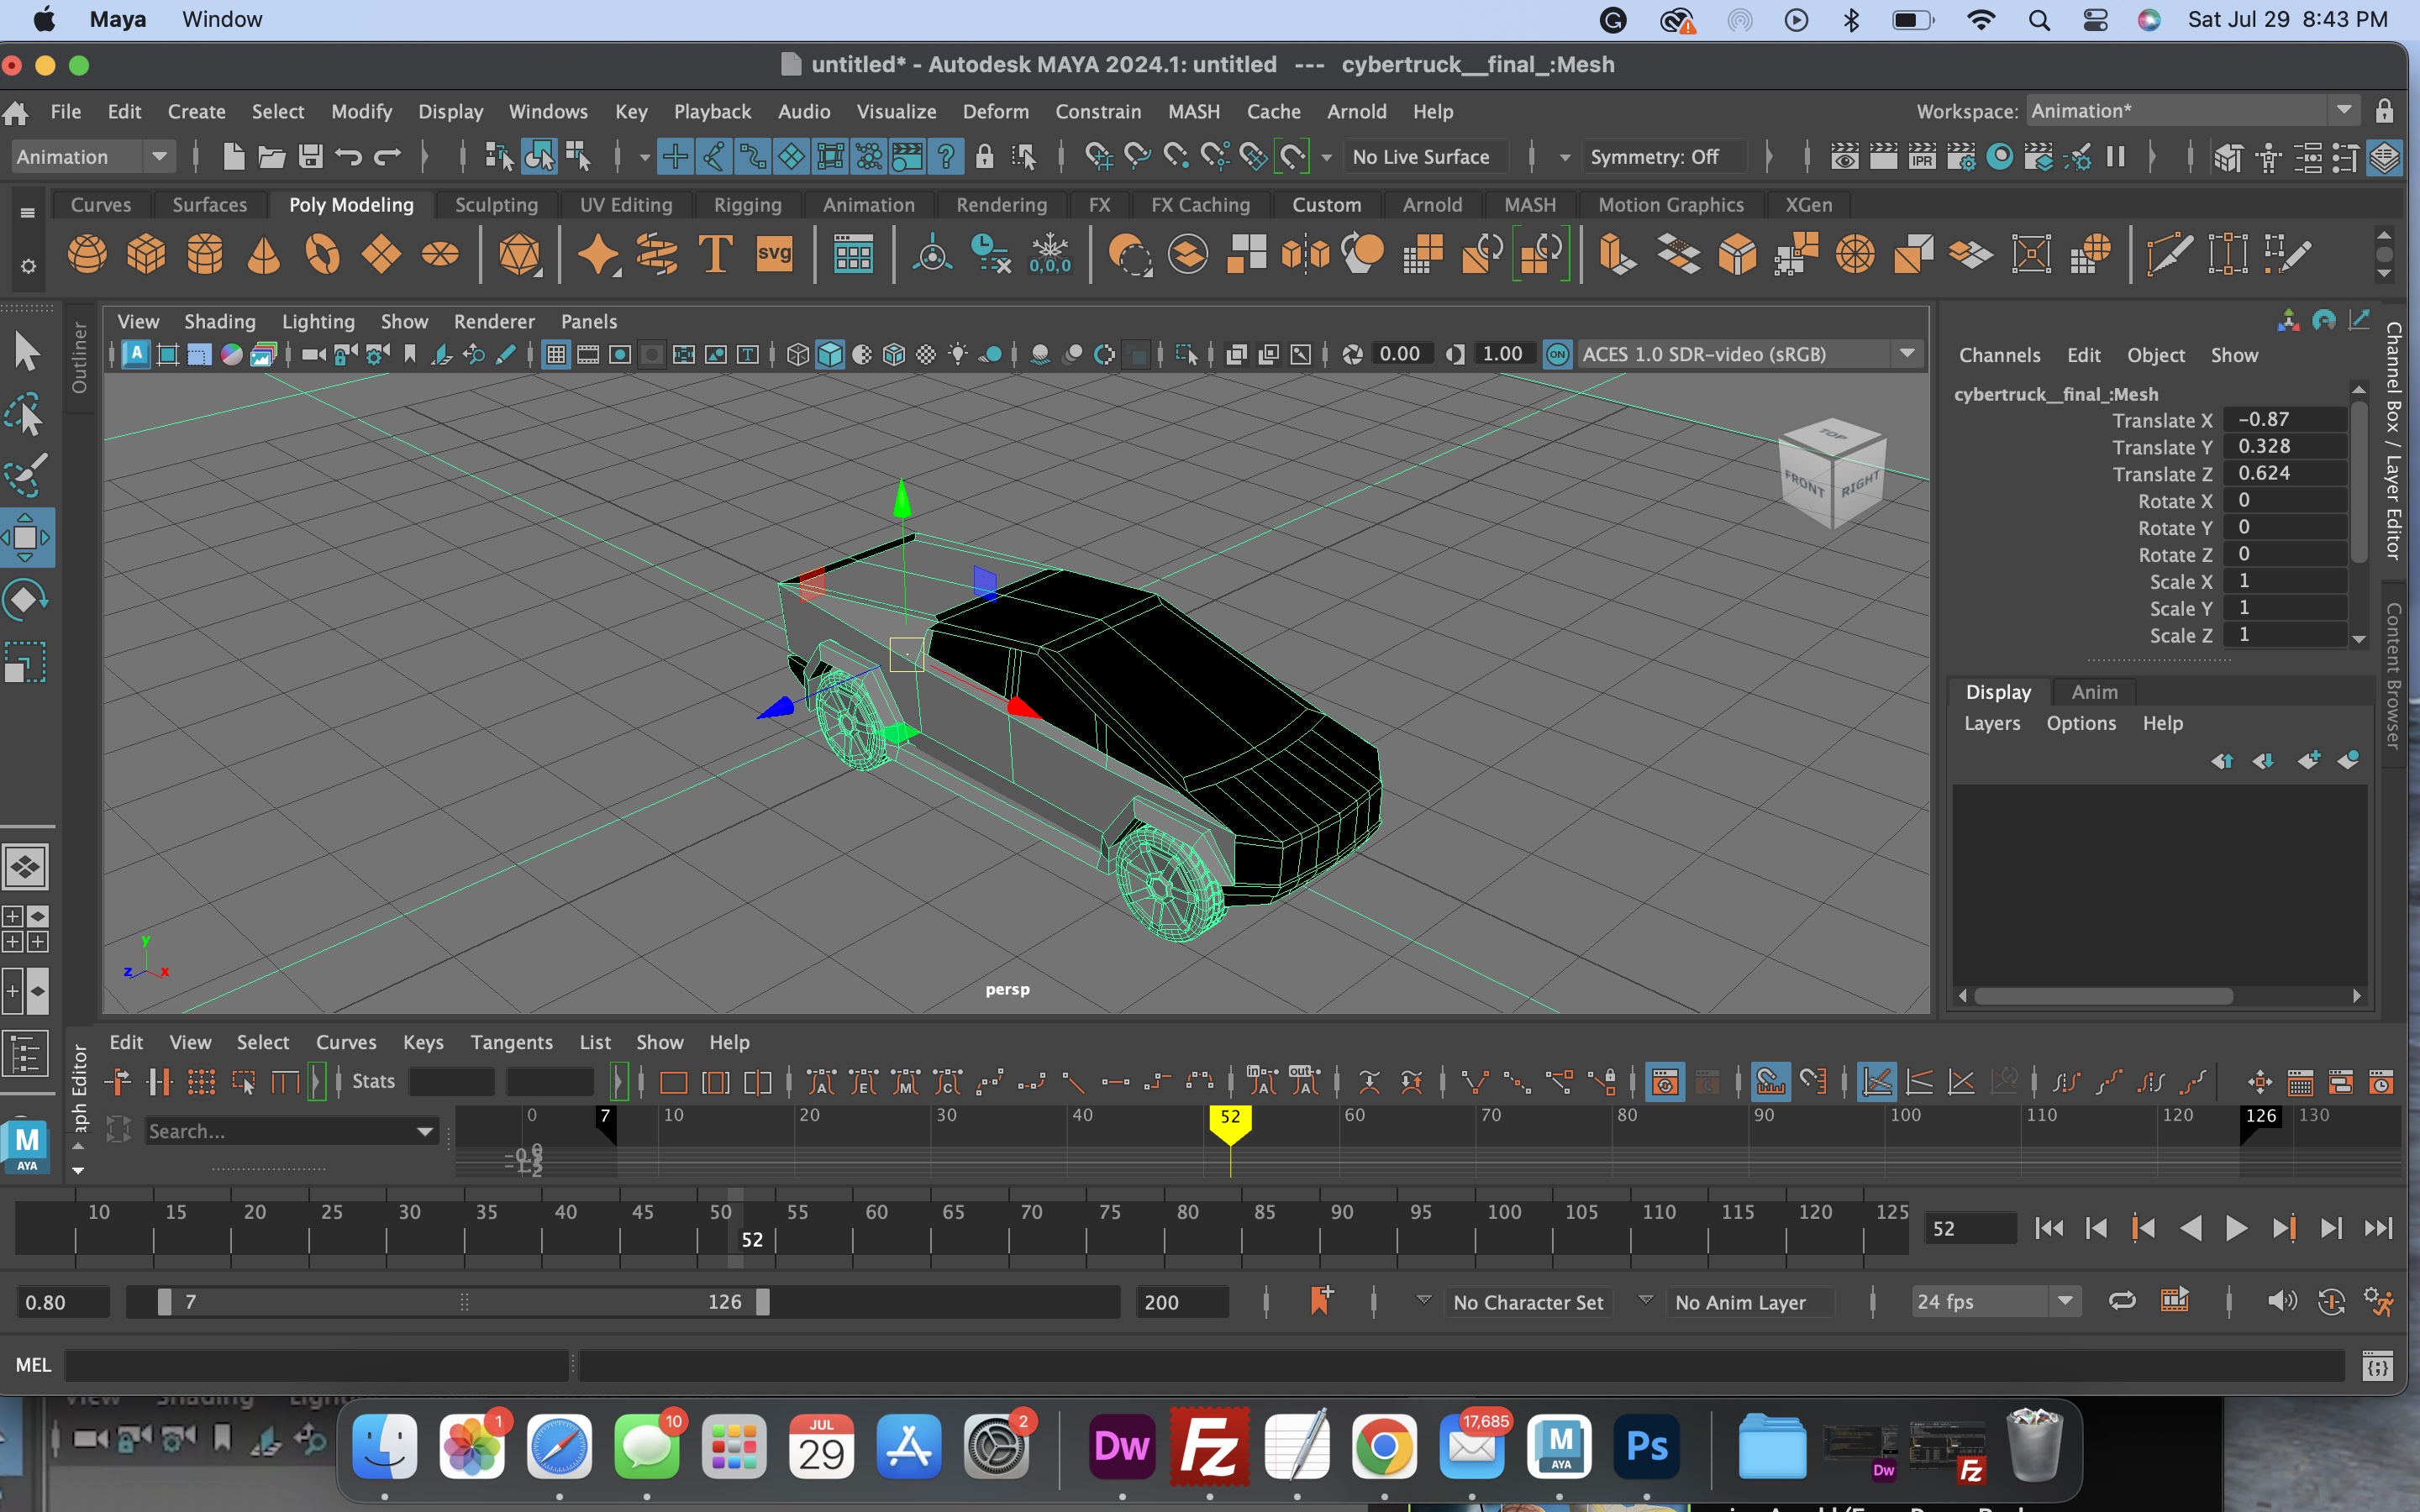Click the current frame field showing 52
Screen dimensions: 2420x1512
[x=1970, y=1228]
